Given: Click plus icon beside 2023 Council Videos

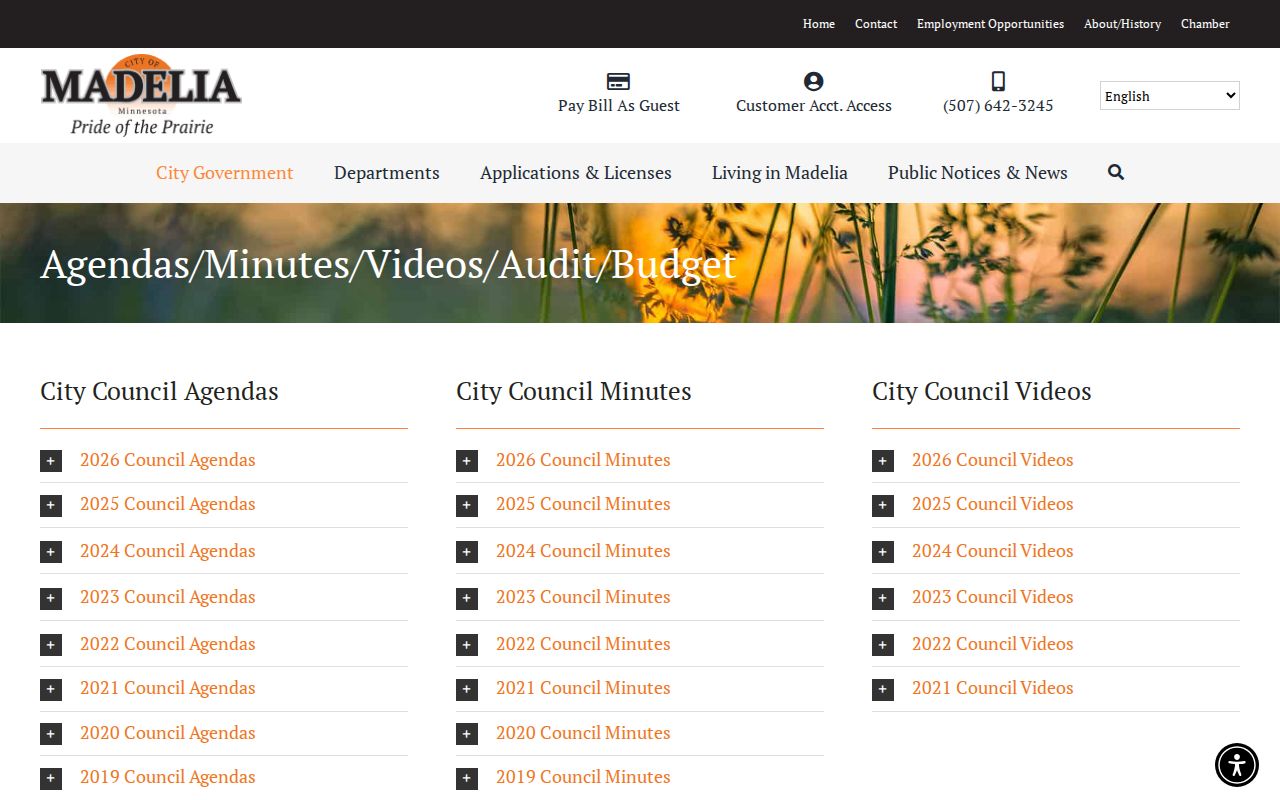Looking at the screenshot, I should [x=883, y=598].
